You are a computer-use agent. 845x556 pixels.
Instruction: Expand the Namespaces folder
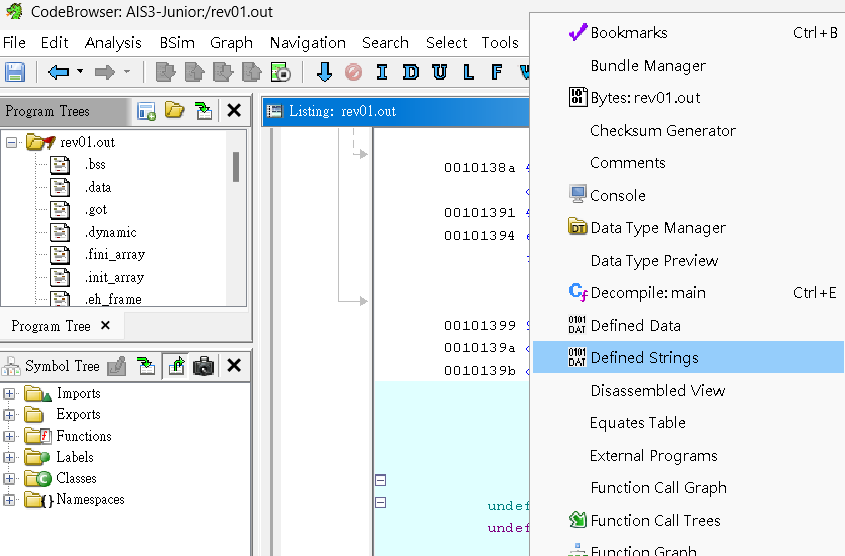tap(9, 499)
